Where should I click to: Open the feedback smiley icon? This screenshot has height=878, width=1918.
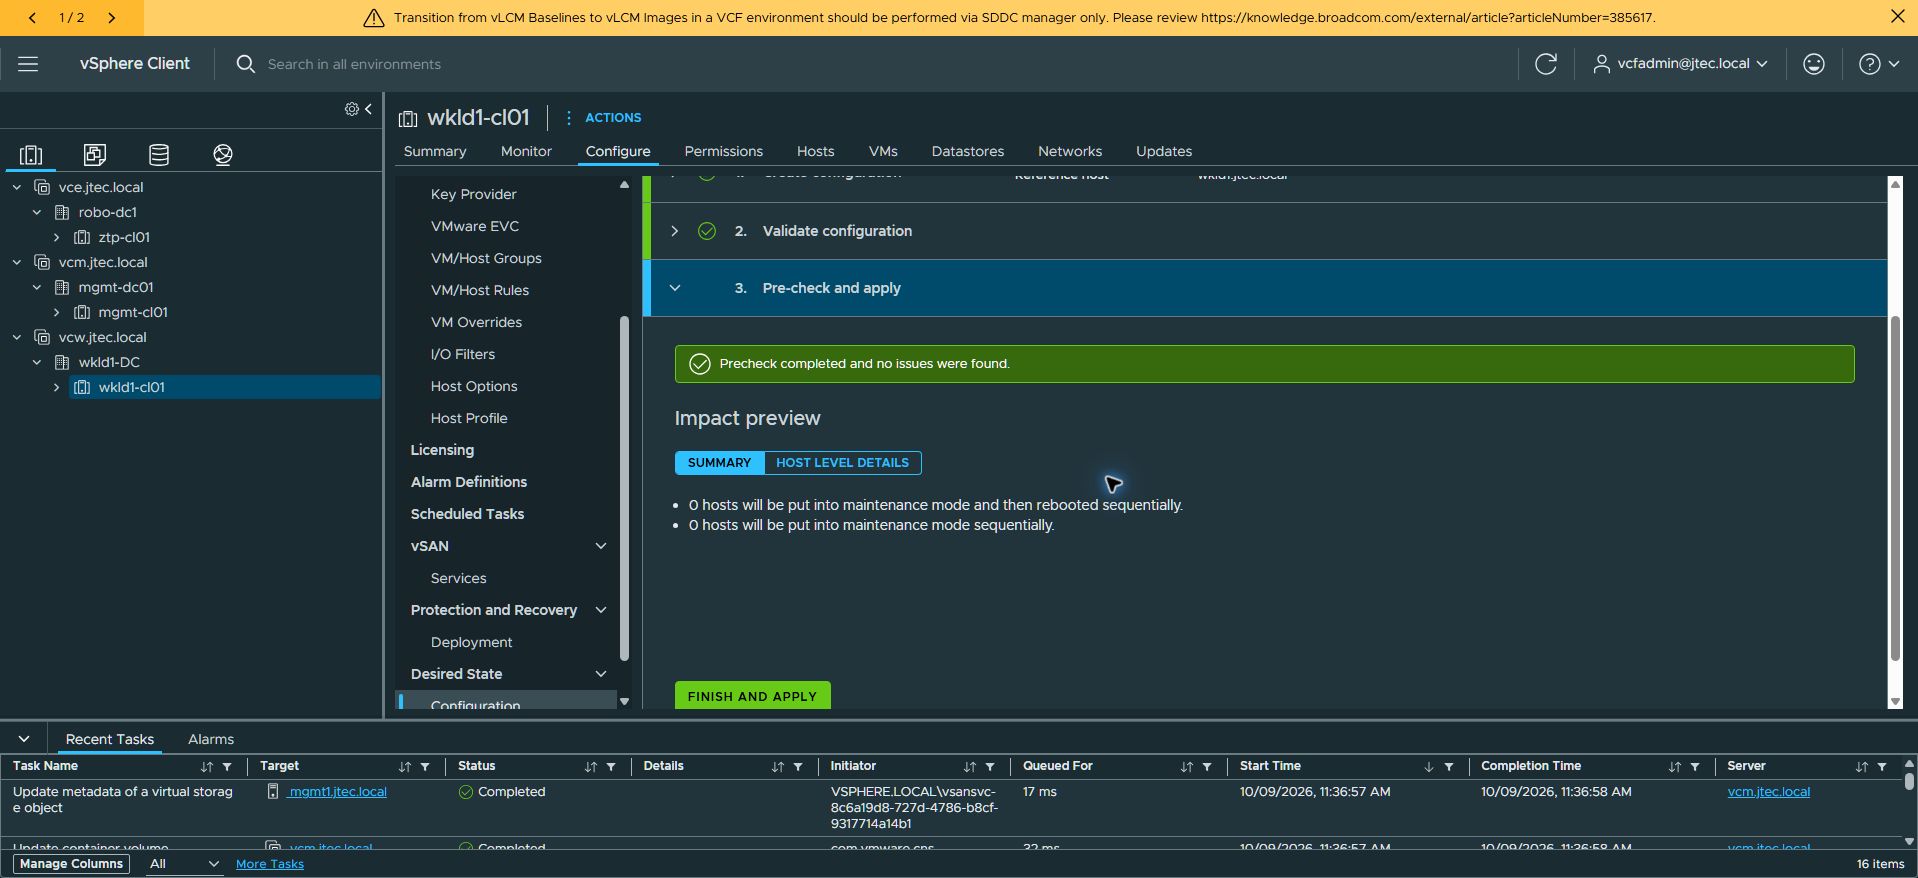1814,64
